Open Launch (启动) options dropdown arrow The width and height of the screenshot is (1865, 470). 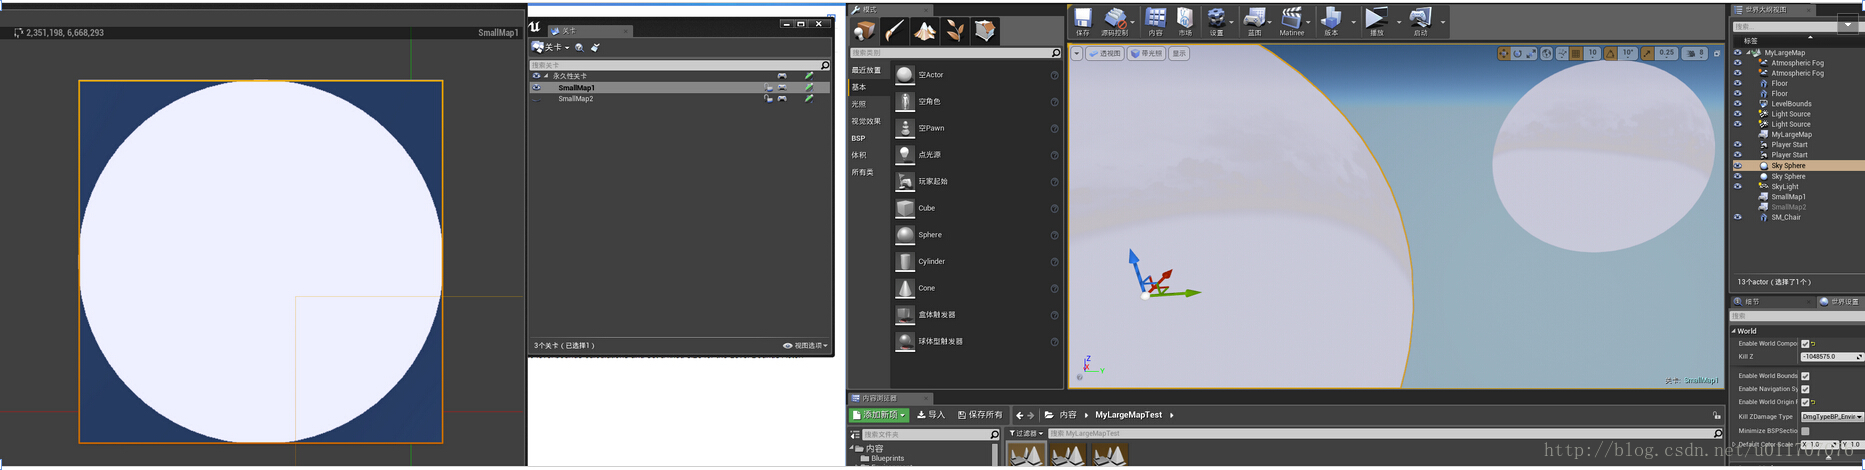1442,21
